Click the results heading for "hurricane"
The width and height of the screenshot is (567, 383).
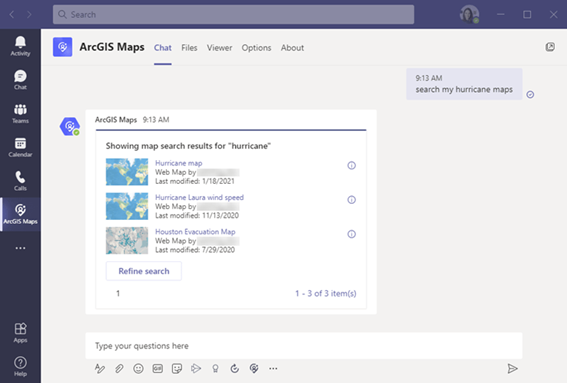(188, 146)
